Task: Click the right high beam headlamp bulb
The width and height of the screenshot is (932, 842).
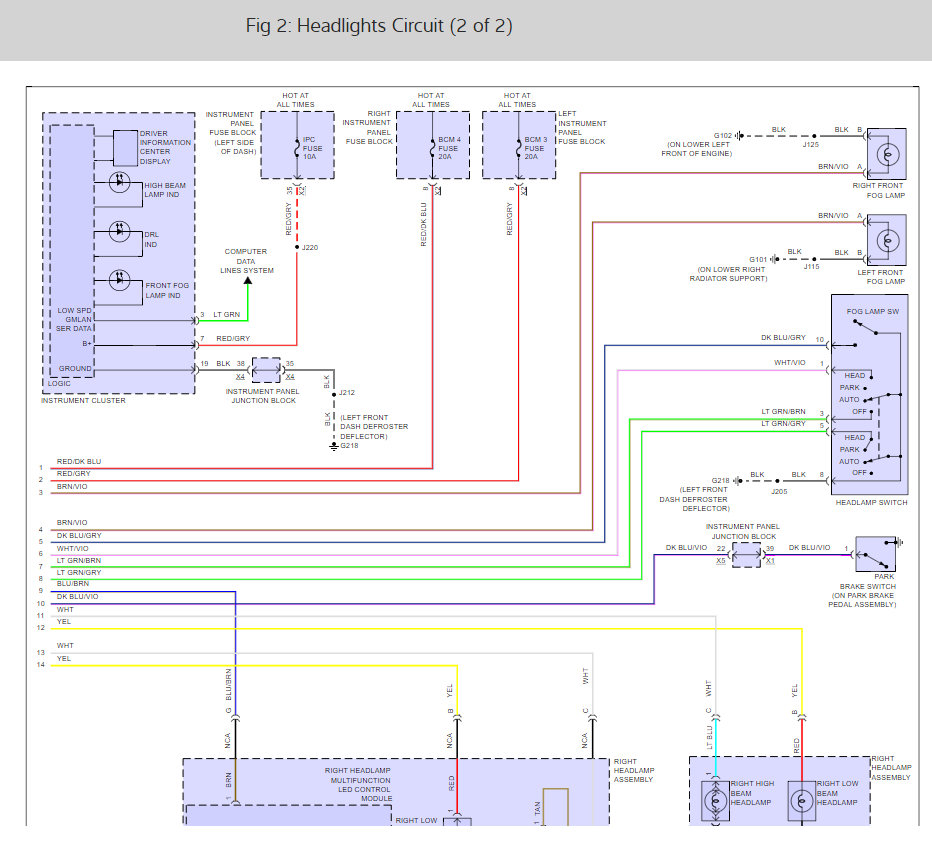Action: [717, 800]
